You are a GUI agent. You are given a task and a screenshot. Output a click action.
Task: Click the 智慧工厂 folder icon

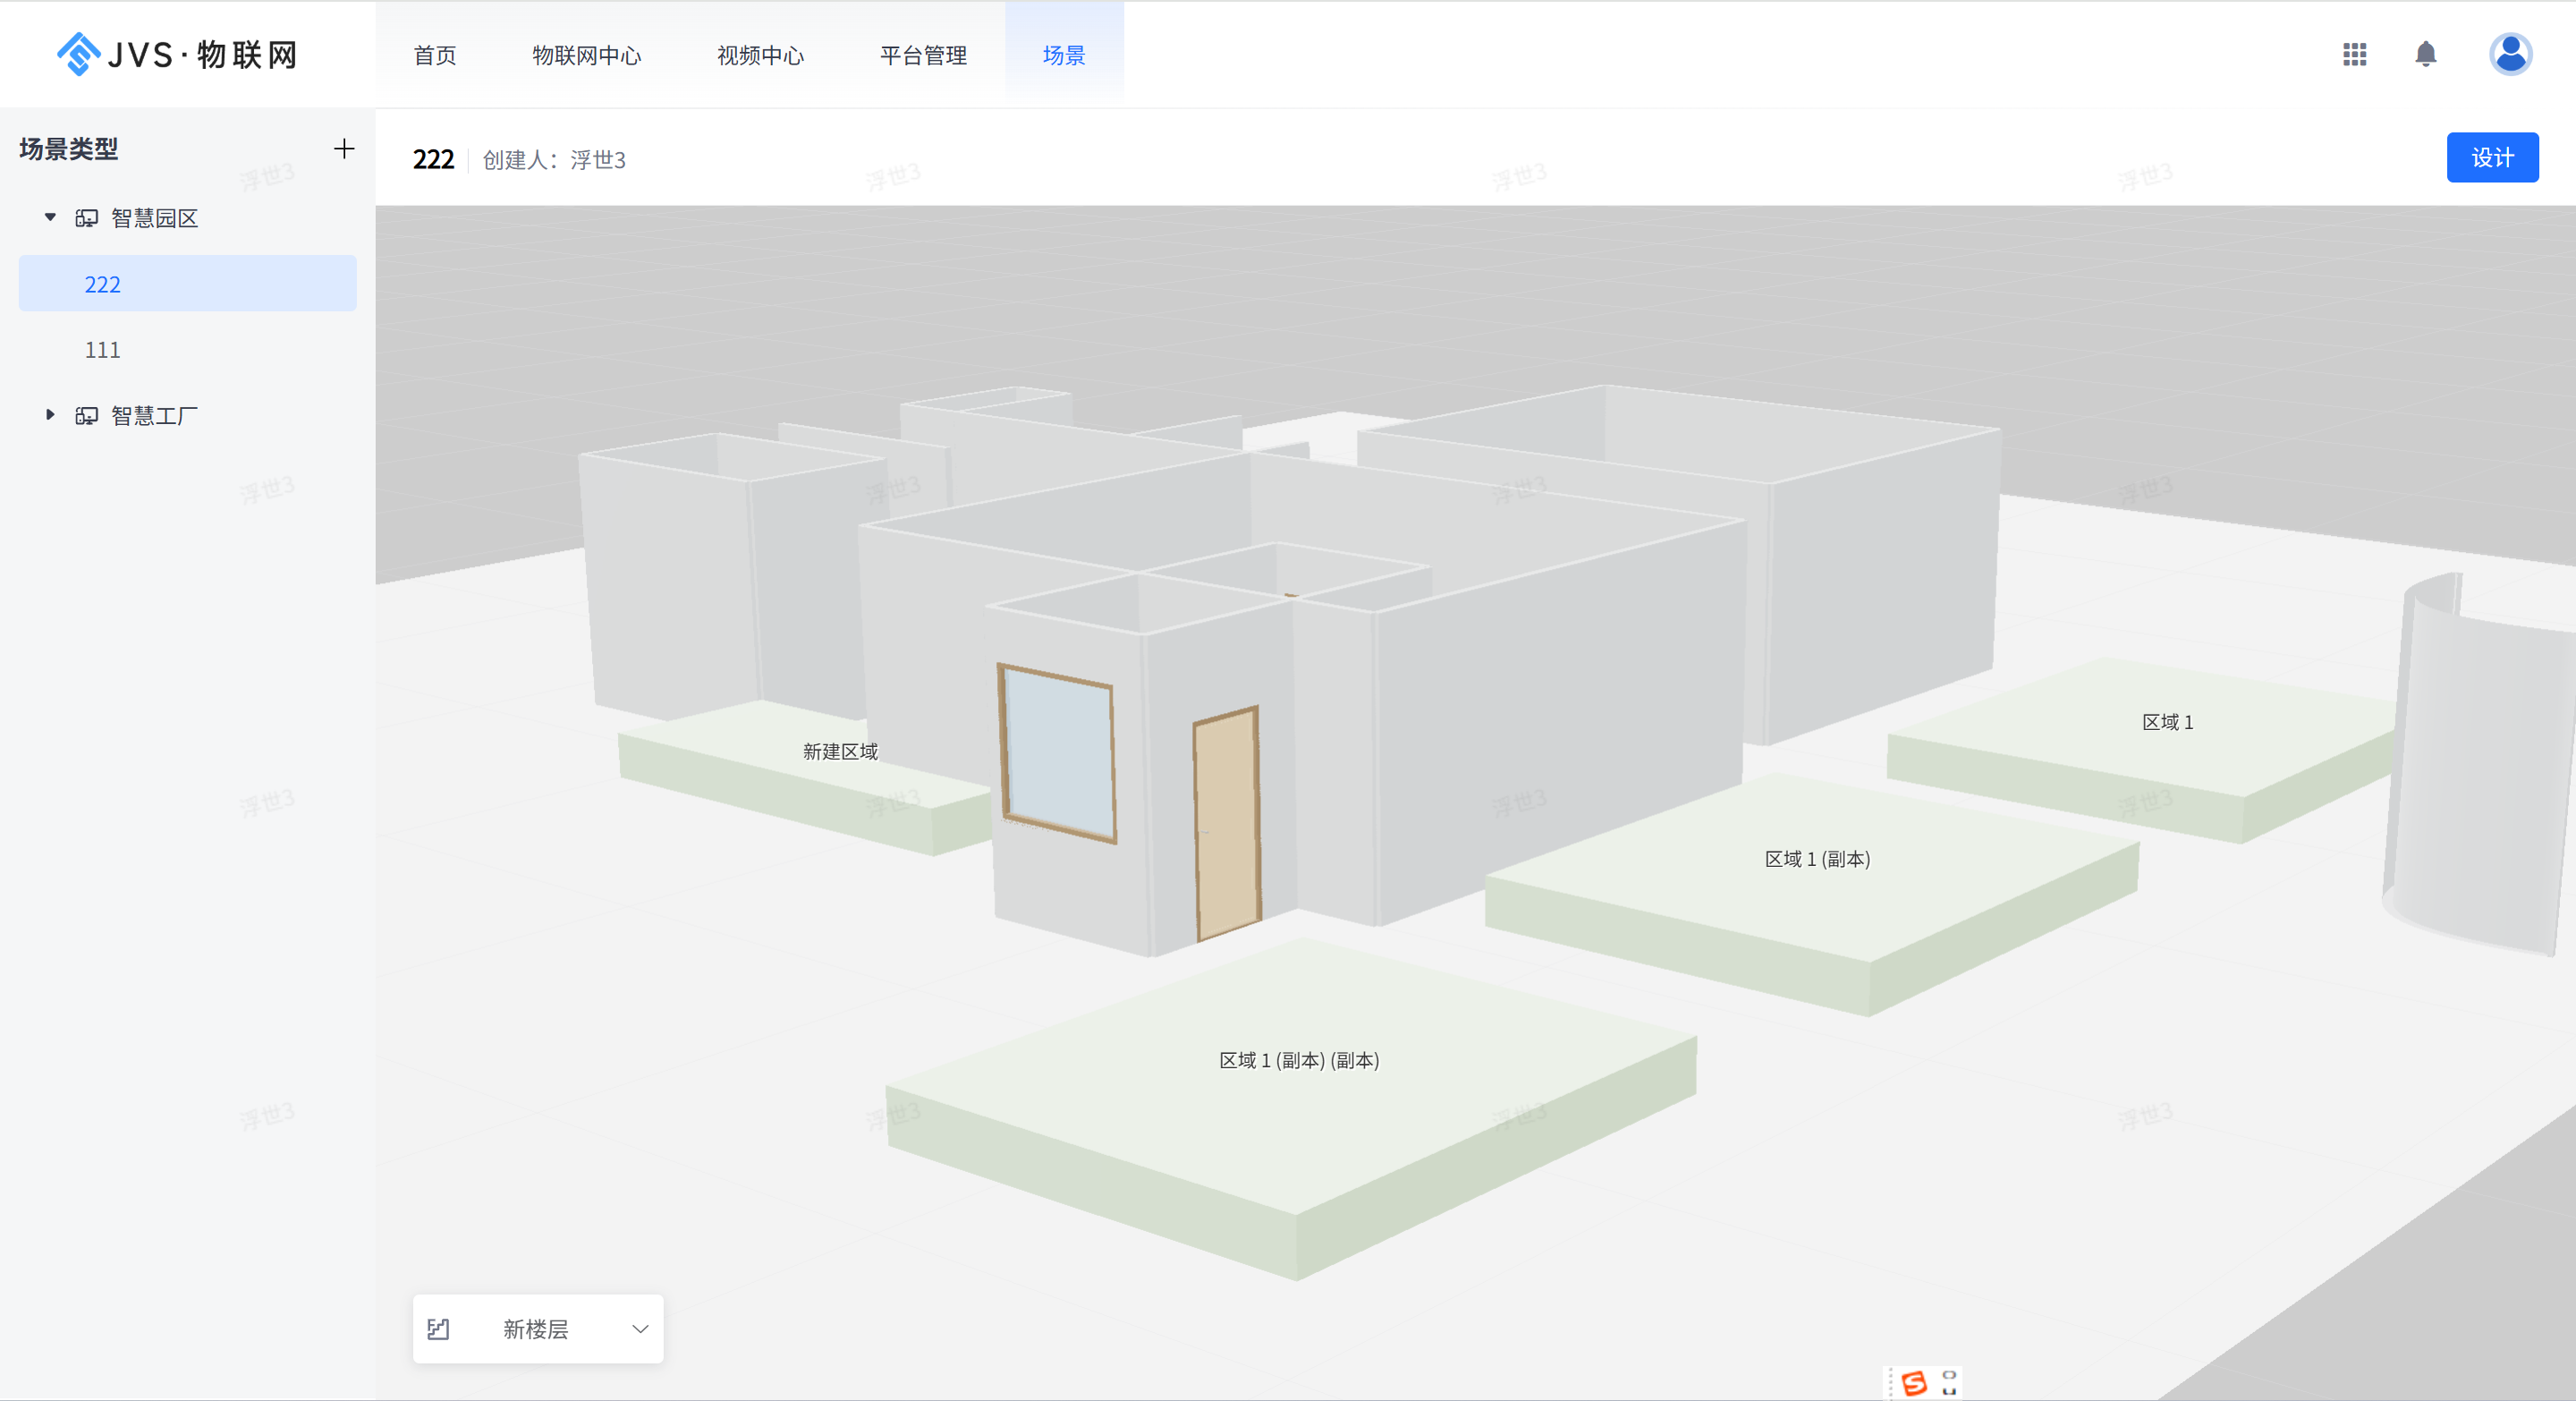(x=87, y=416)
